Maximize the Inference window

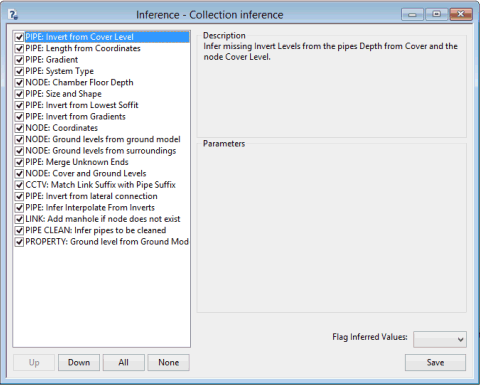[436, 14]
